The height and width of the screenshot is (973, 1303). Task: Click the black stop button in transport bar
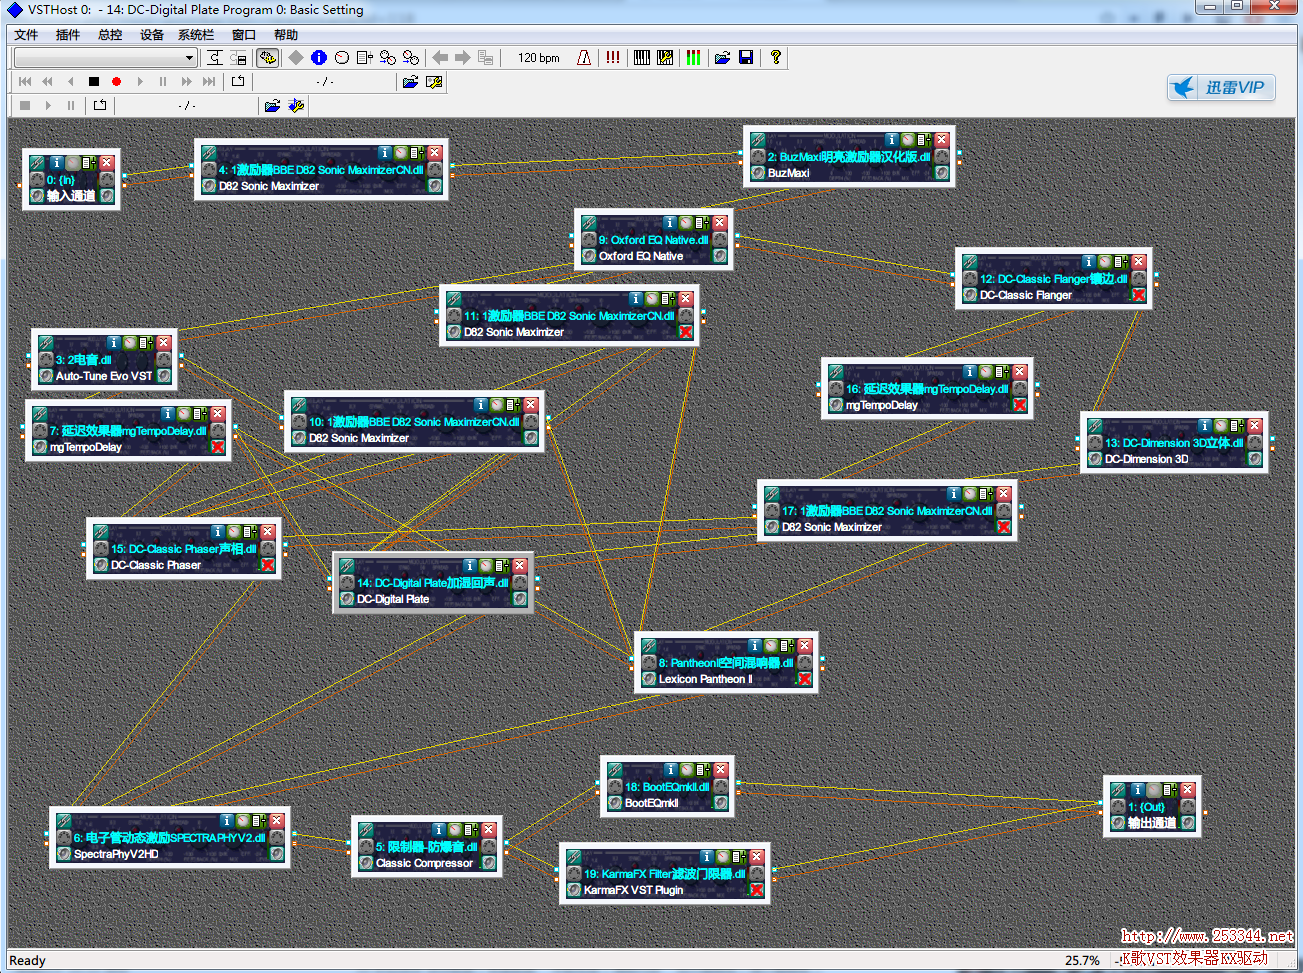click(x=94, y=82)
